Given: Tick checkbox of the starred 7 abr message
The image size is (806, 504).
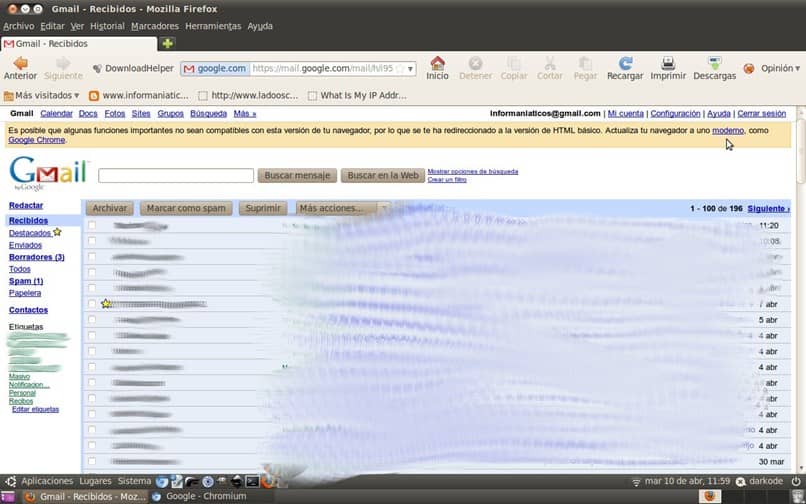Looking at the screenshot, I should (91, 303).
